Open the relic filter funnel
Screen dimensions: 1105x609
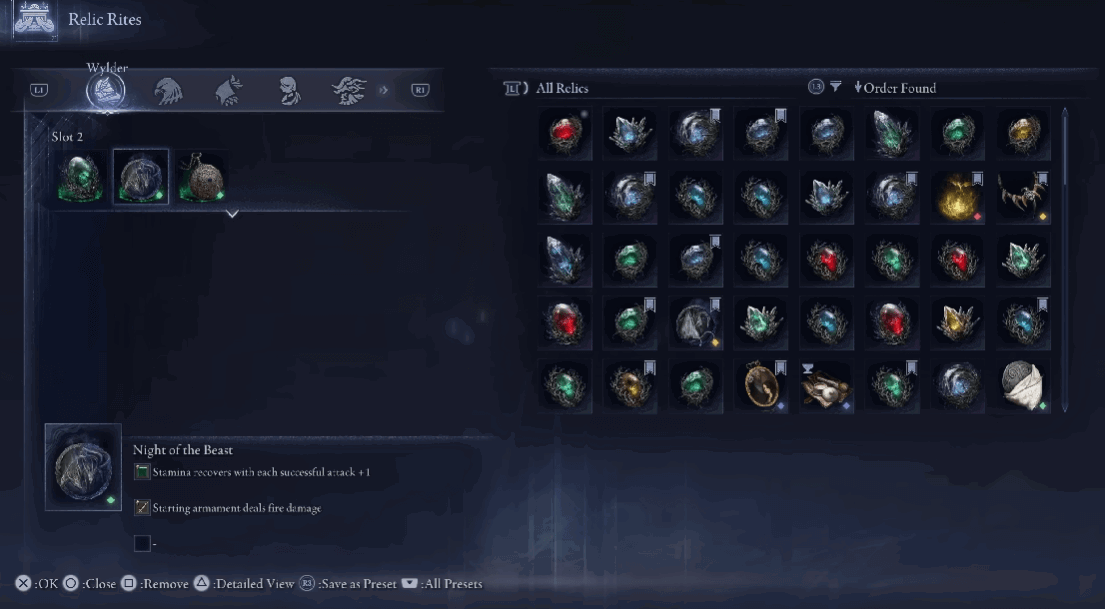coord(836,87)
